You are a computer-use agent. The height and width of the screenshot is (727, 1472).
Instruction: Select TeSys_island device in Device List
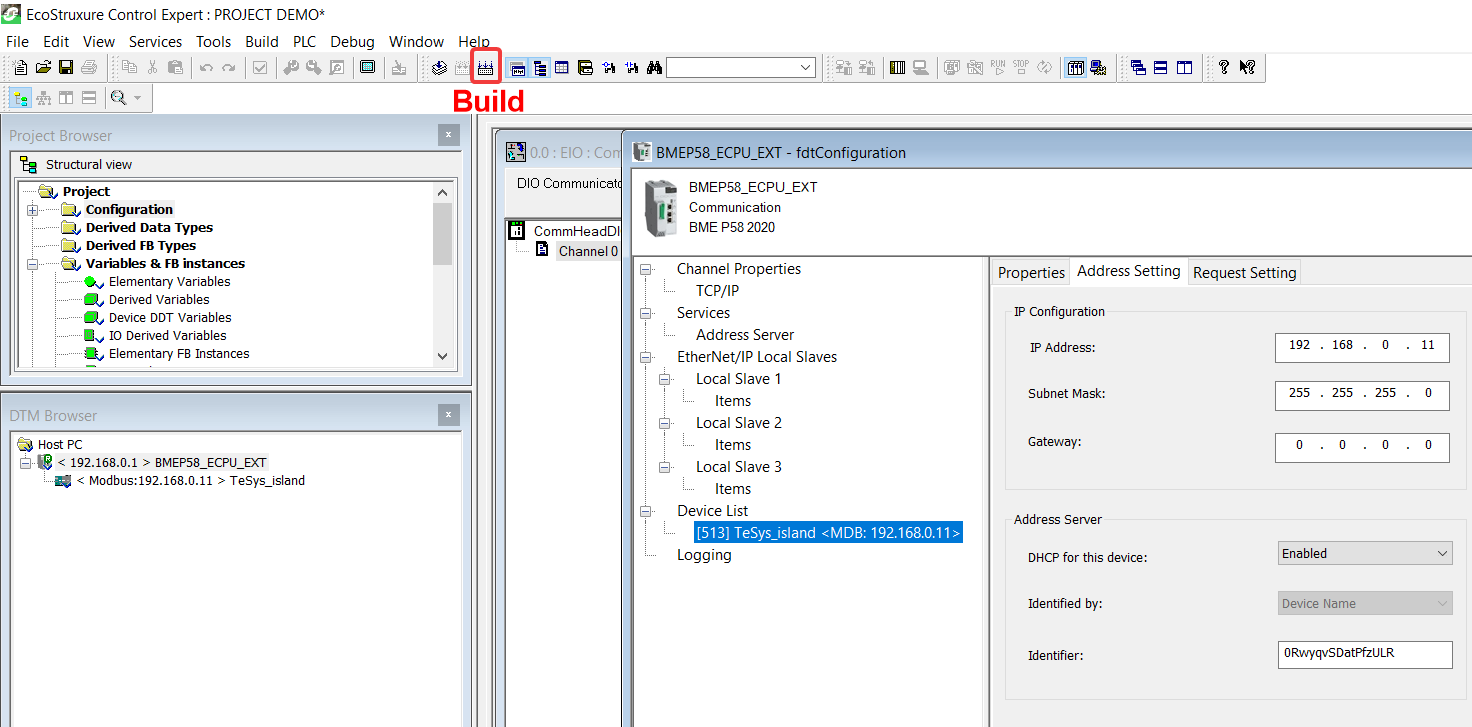coord(828,533)
